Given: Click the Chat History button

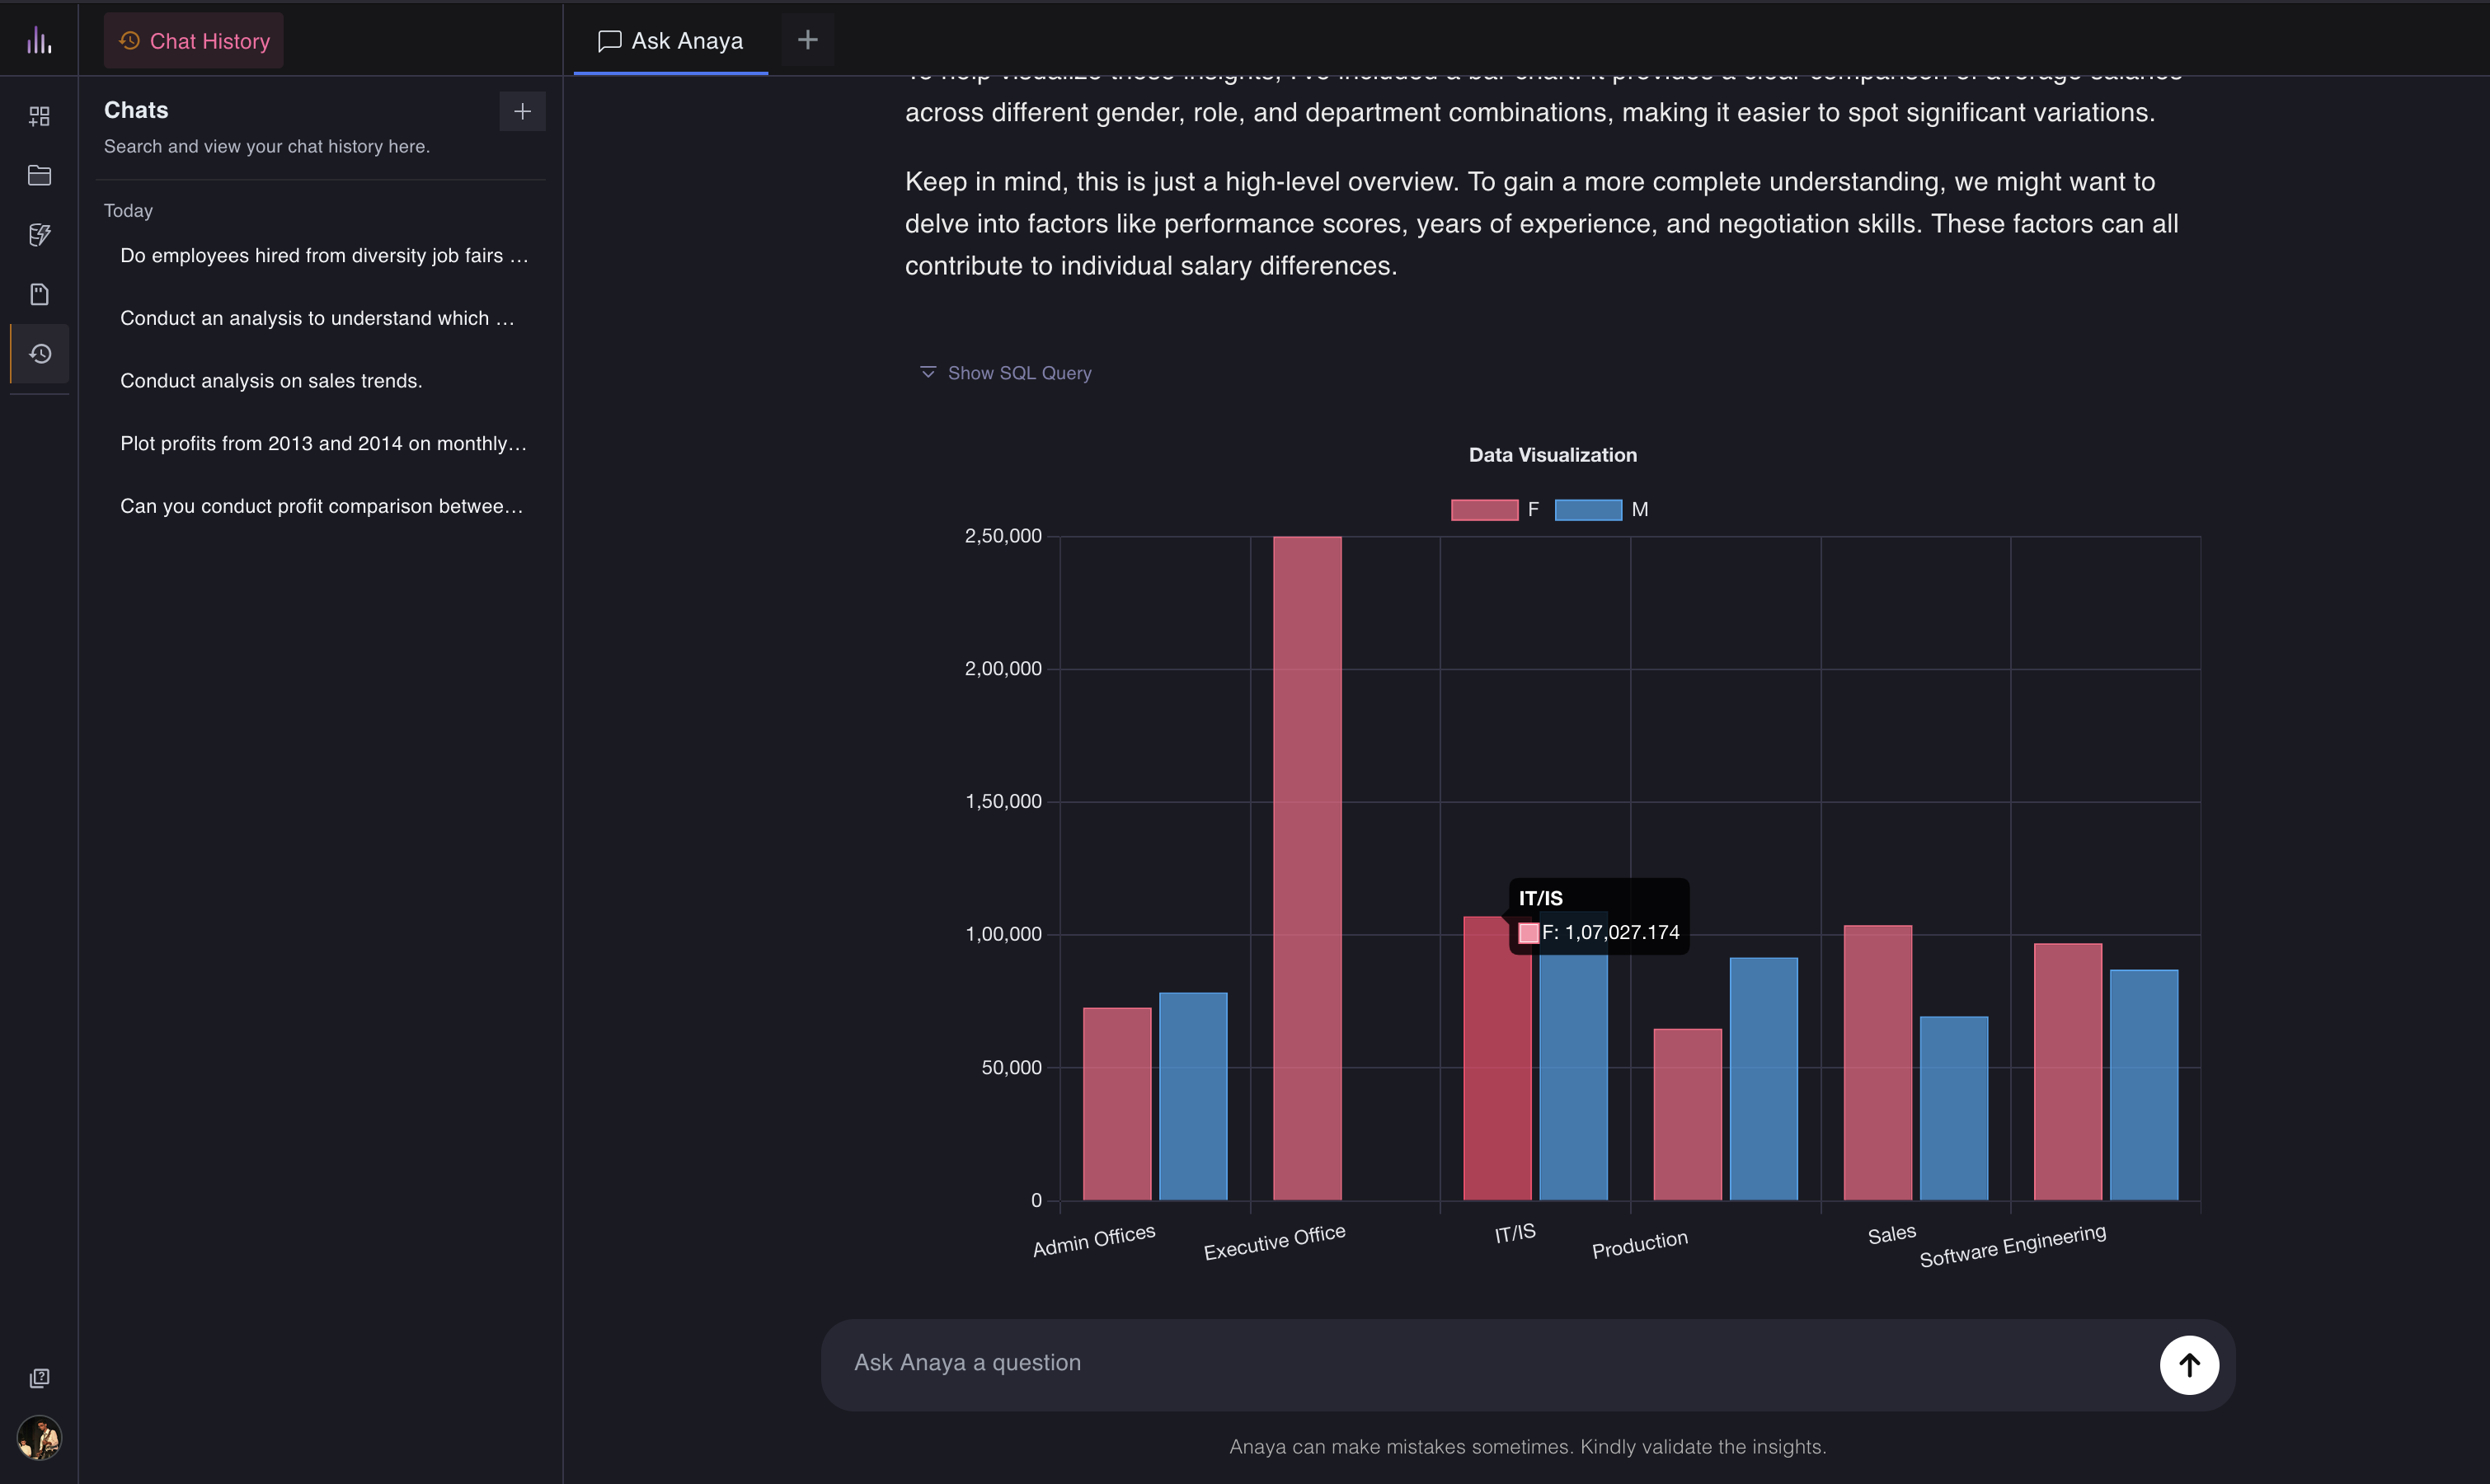Looking at the screenshot, I should coord(194,41).
